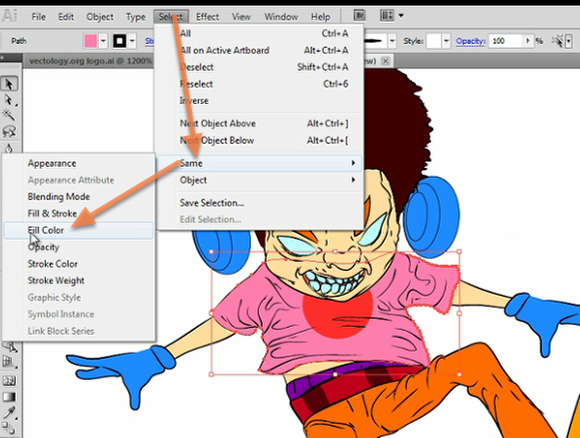Image resolution: width=580 pixels, height=438 pixels.
Task: Open the Help menu
Action: 320,17
